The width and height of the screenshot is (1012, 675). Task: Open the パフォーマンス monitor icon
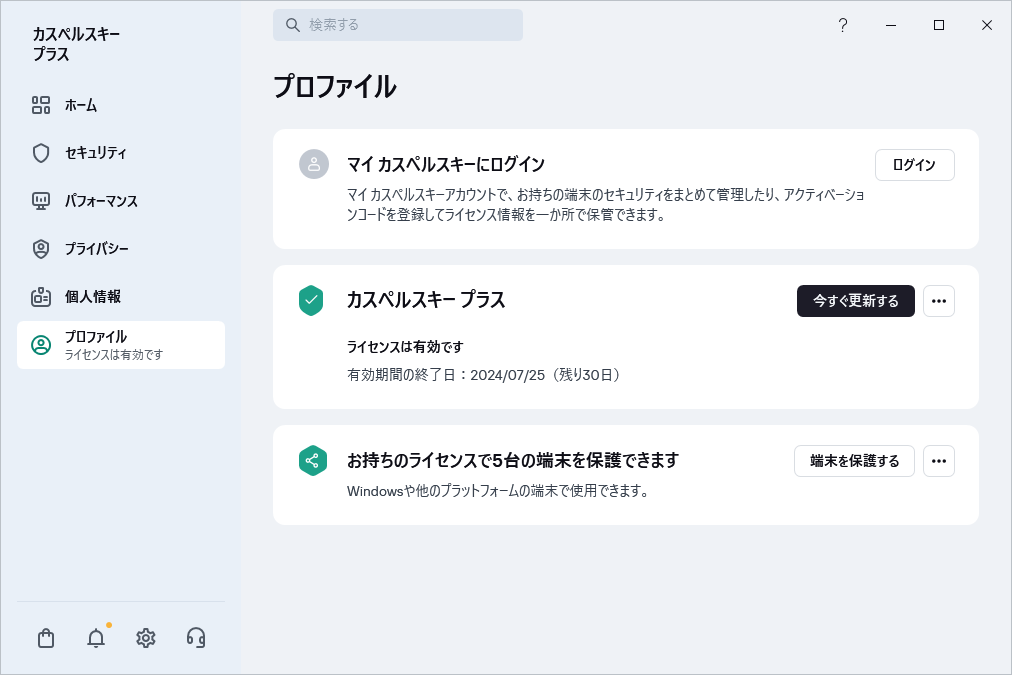pos(41,200)
